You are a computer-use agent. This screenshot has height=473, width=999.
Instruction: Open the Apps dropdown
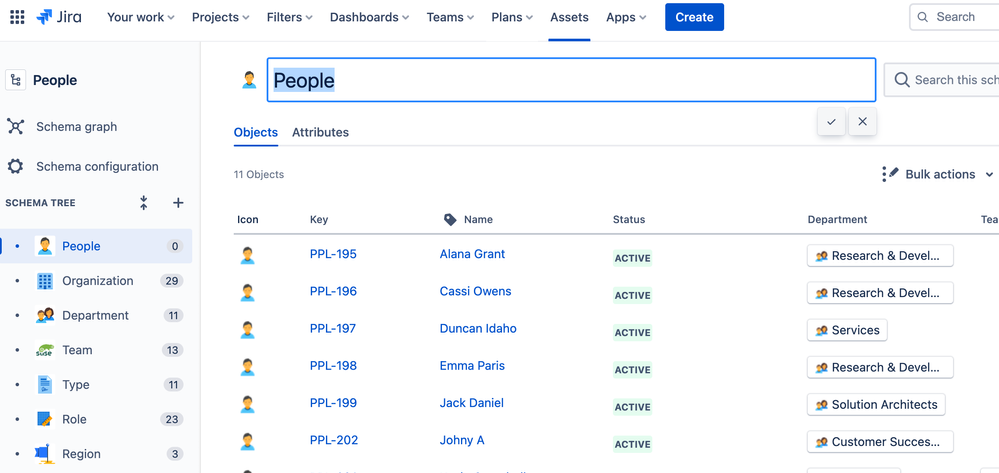626,17
